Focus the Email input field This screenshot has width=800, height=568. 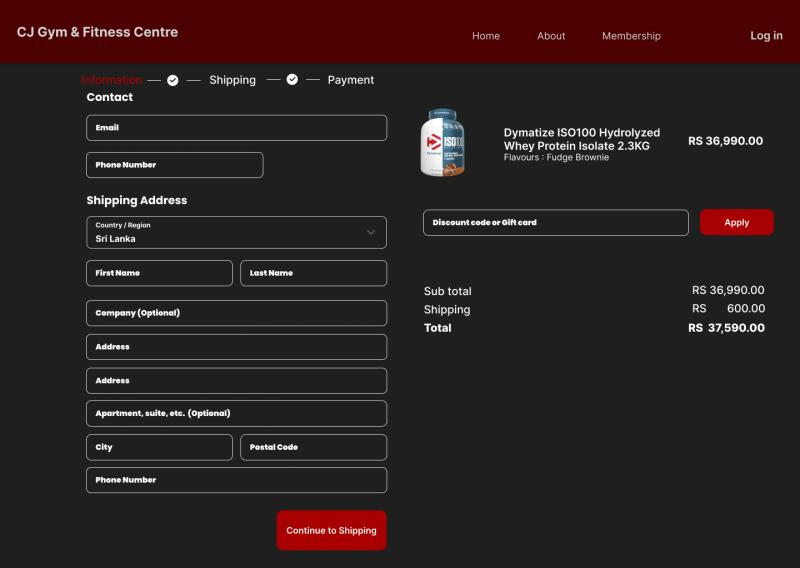click(236, 128)
